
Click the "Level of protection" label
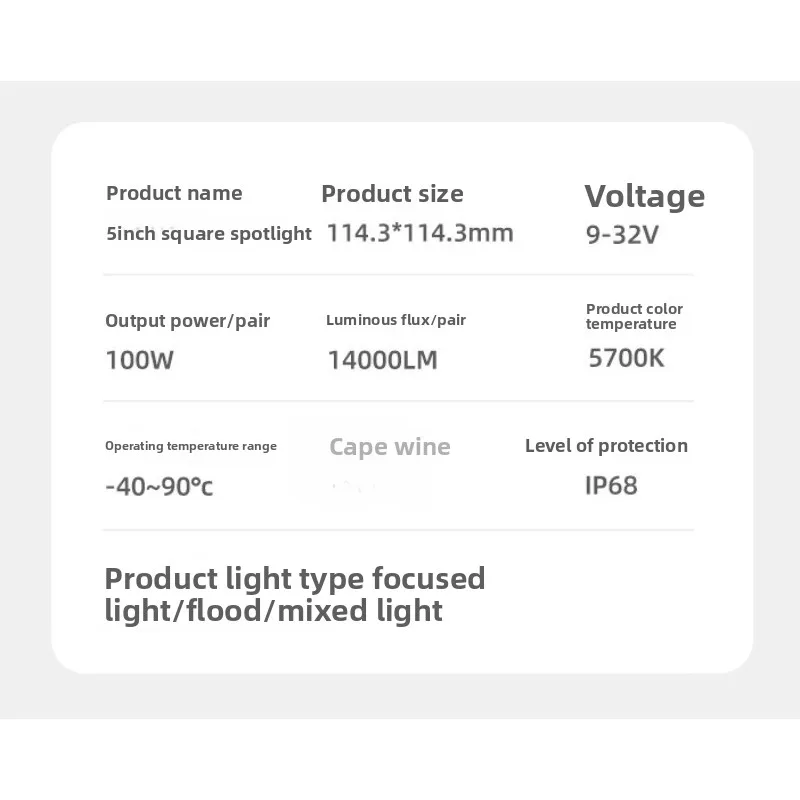(606, 446)
